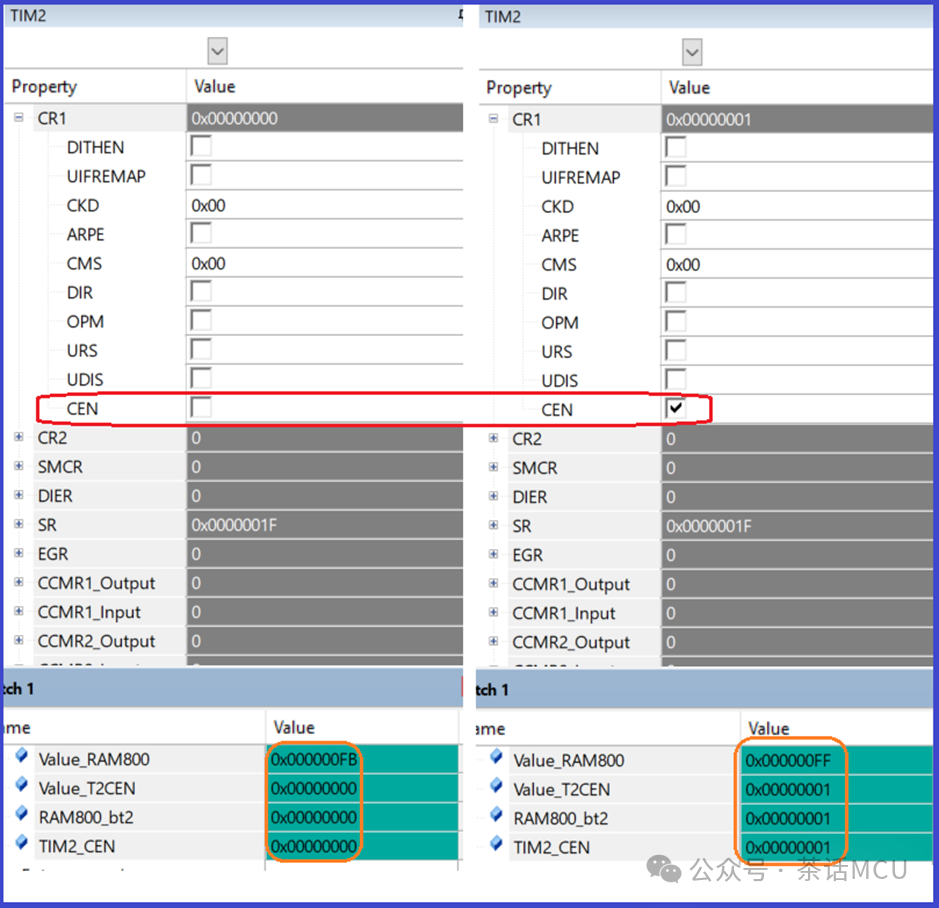Collapse the CR1 register in the left panel
The width and height of the screenshot is (939, 908).
pyautogui.click(x=17, y=118)
